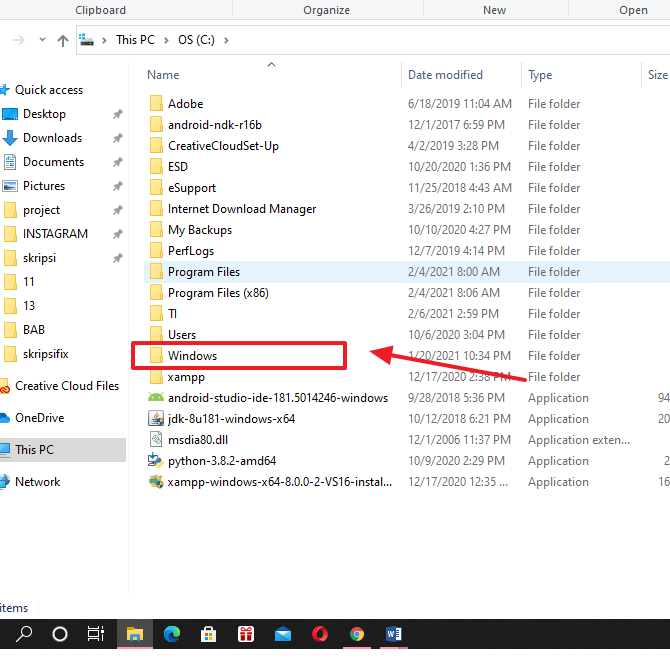Viewport: 670px width, 670px height.
Task: Select the android-studio-ide installer icon
Action: pyautogui.click(x=156, y=397)
